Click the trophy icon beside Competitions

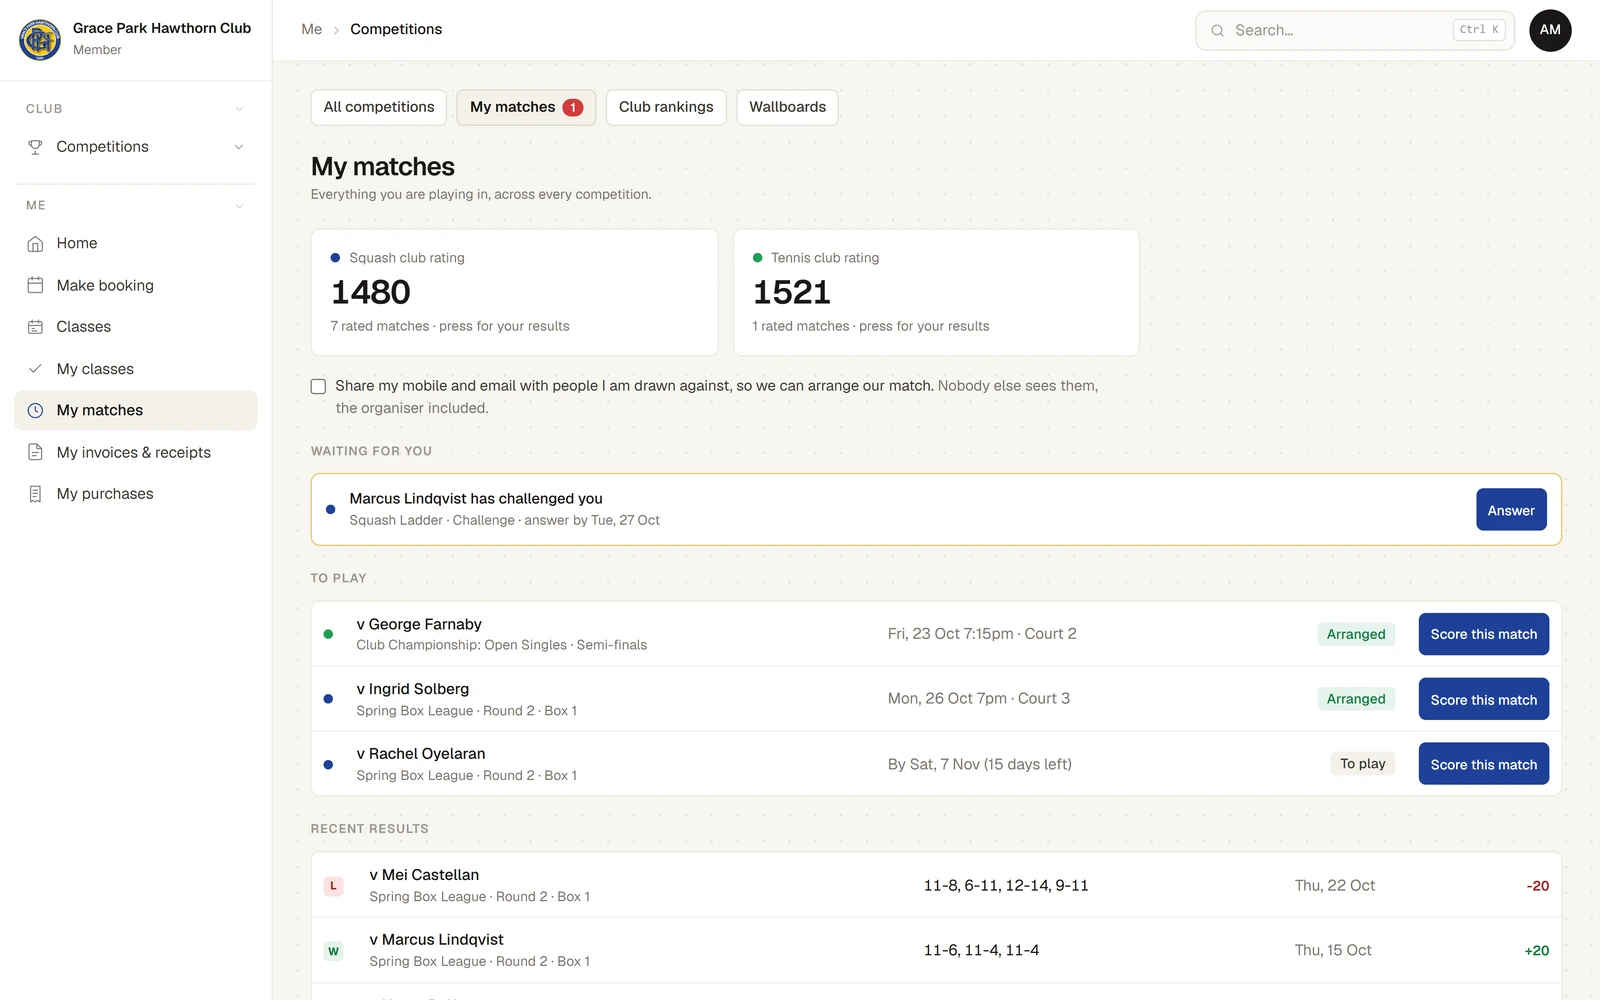click(35, 147)
